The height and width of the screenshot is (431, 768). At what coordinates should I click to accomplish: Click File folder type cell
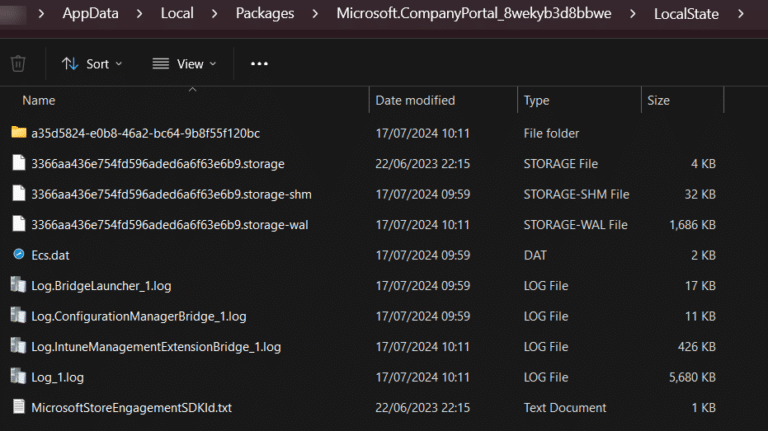point(551,133)
